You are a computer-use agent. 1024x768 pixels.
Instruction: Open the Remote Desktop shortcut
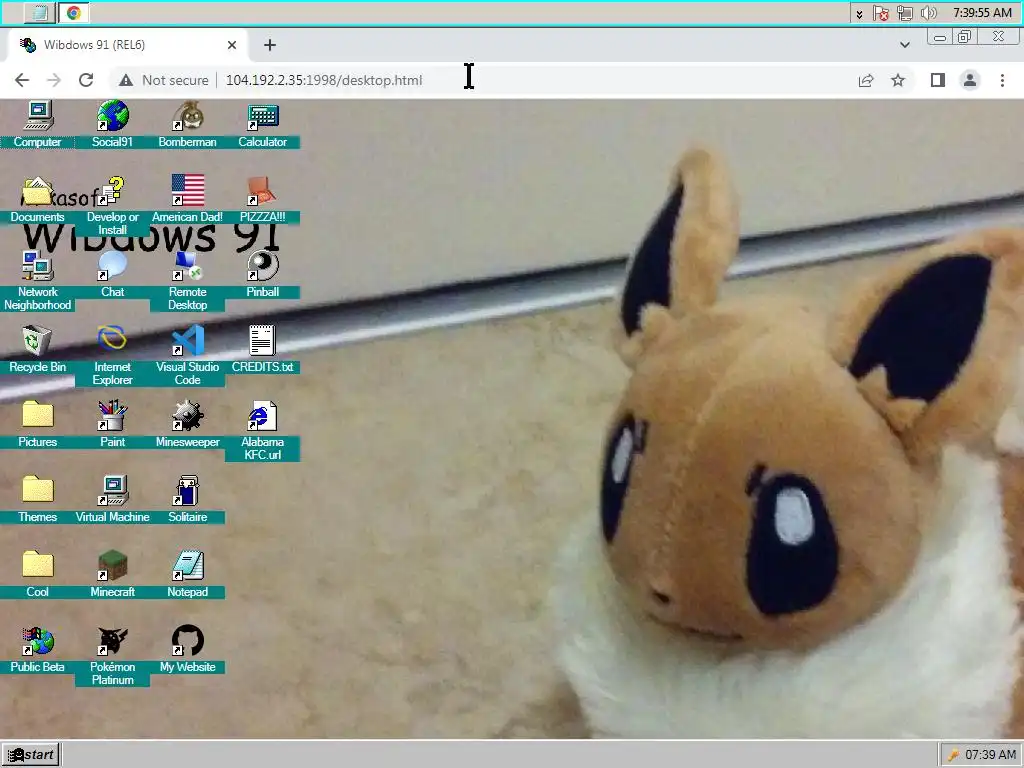pyautogui.click(x=187, y=280)
